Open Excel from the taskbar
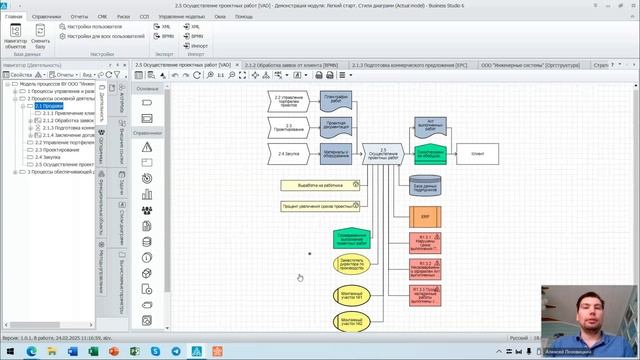Screen dimensions: 640x360 (93, 351)
